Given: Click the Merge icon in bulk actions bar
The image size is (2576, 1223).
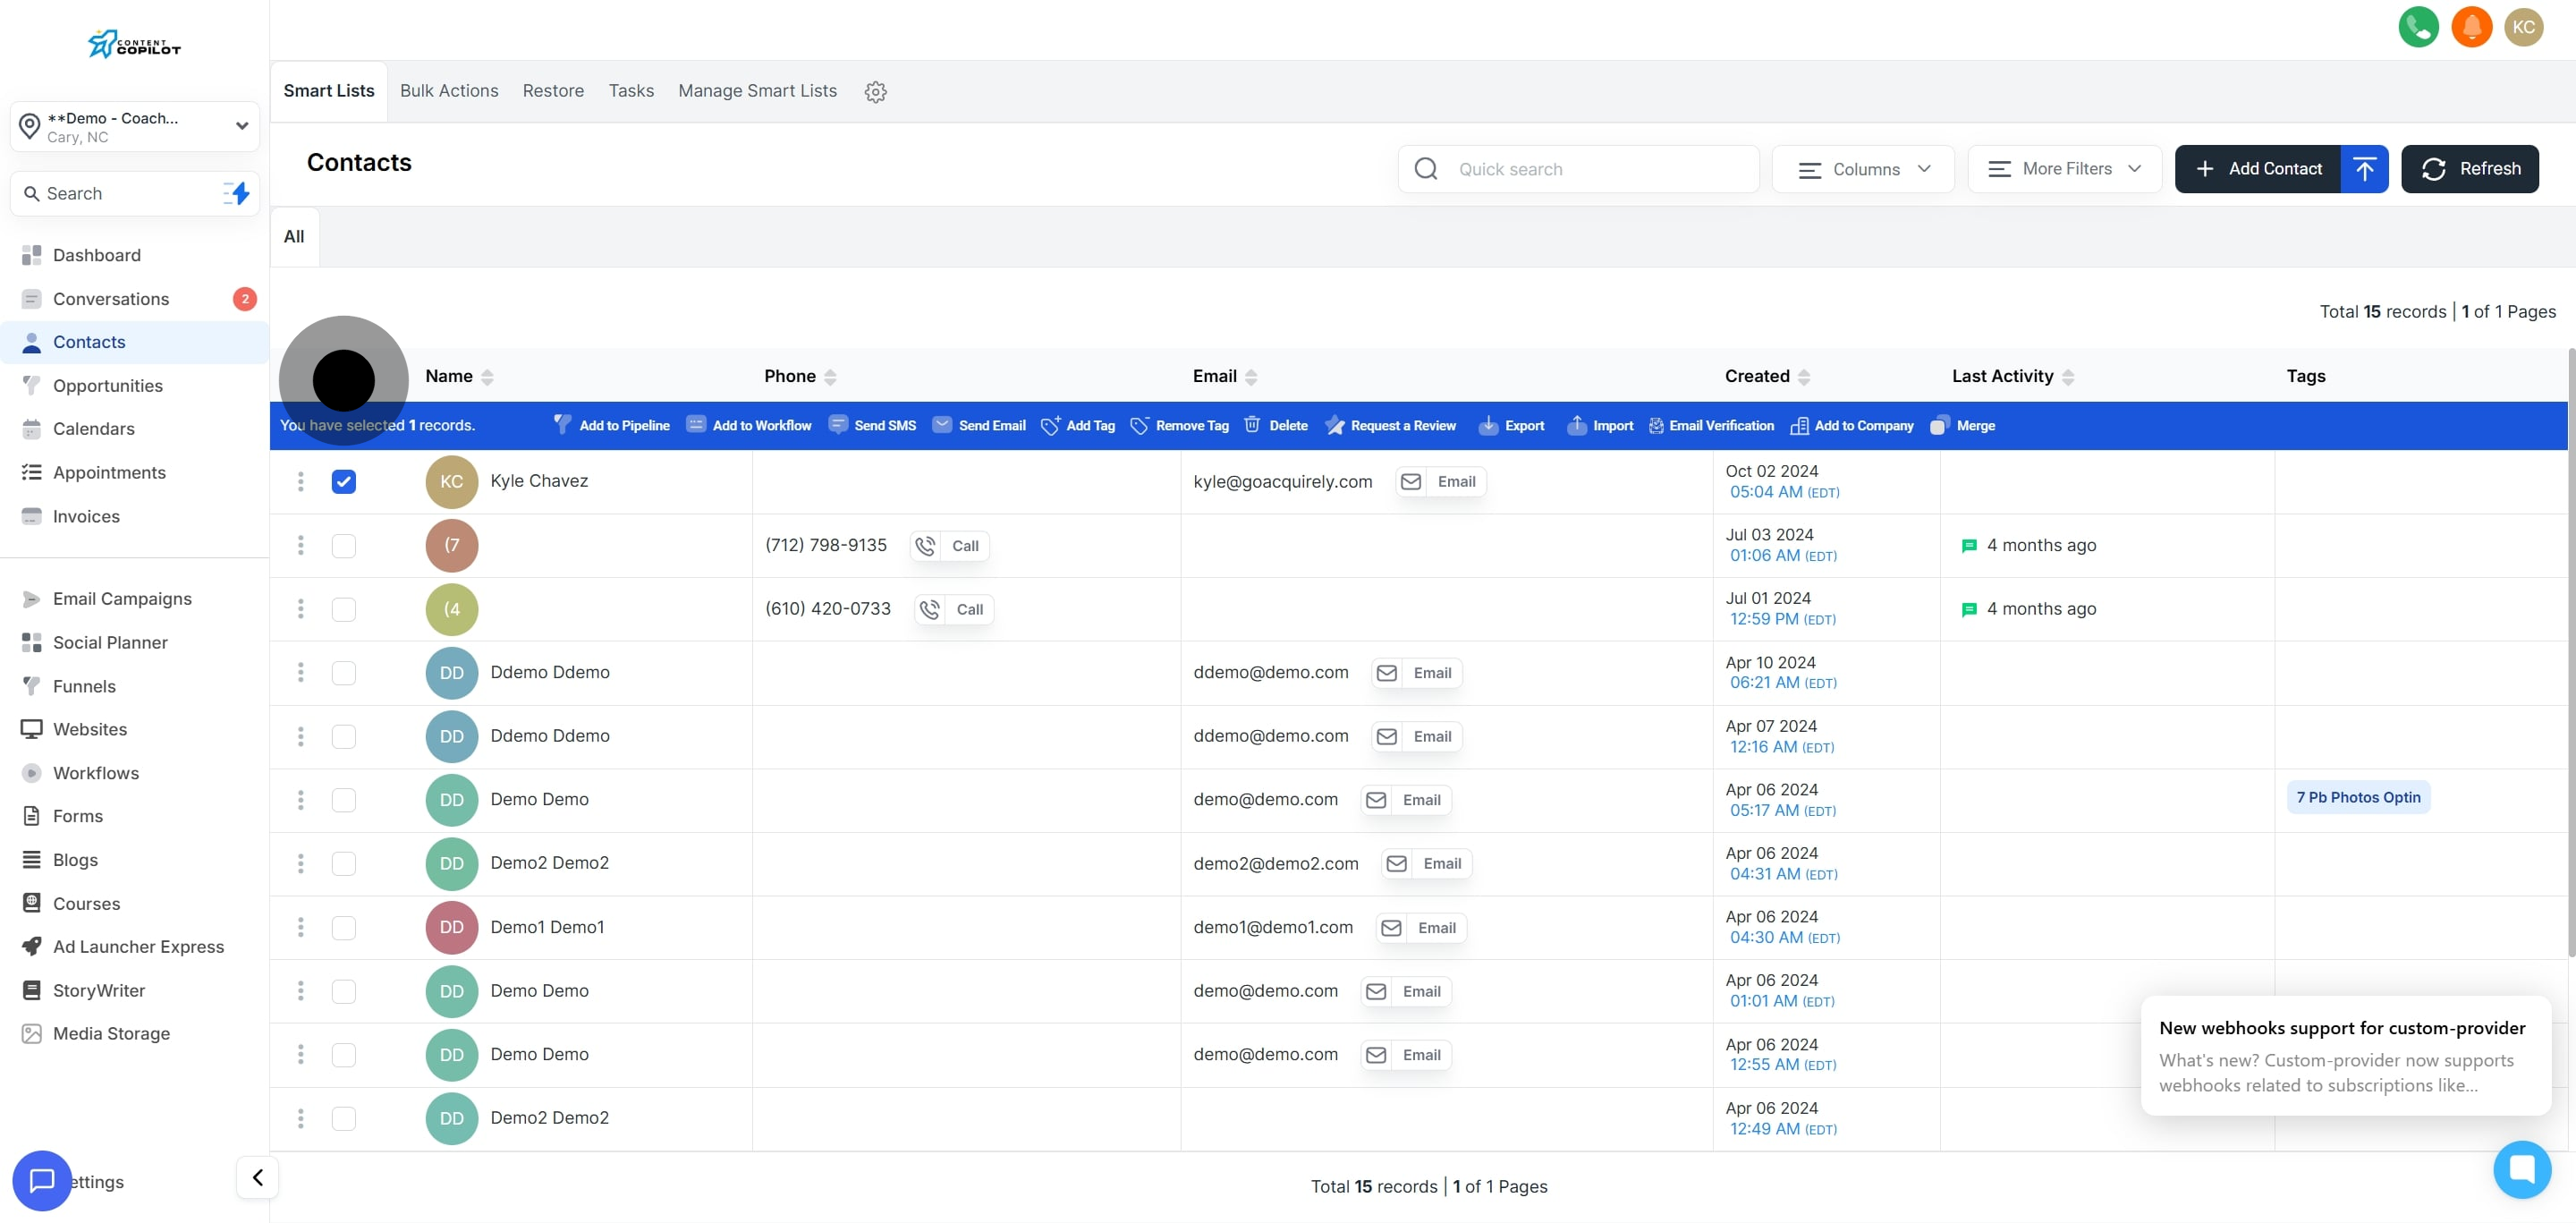Looking at the screenshot, I should coord(1939,425).
